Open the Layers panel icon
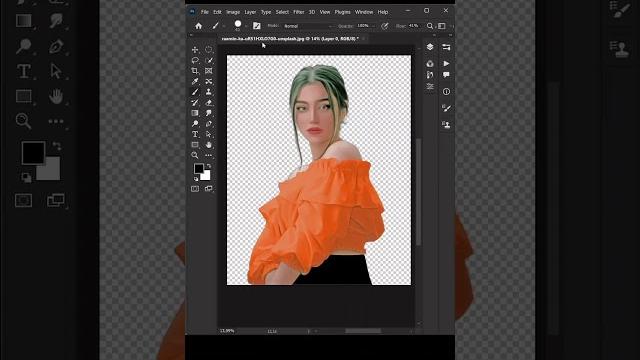Image resolution: width=640 pixels, height=360 pixels. (x=430, y=47)
